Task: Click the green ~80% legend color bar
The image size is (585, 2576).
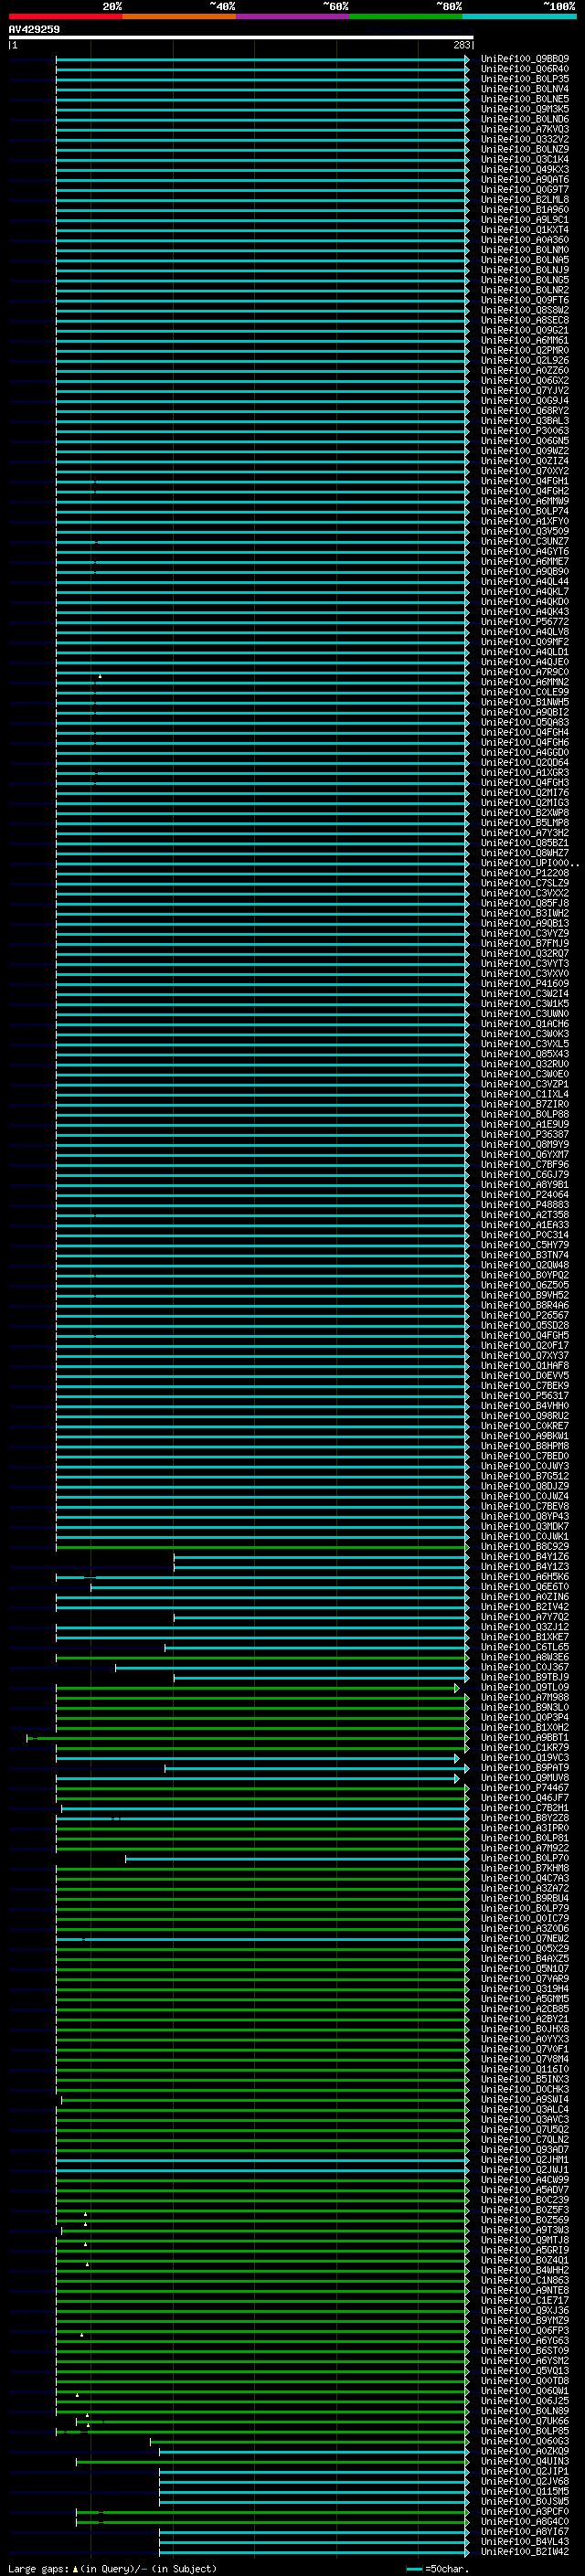Action: tap(406, 16)
